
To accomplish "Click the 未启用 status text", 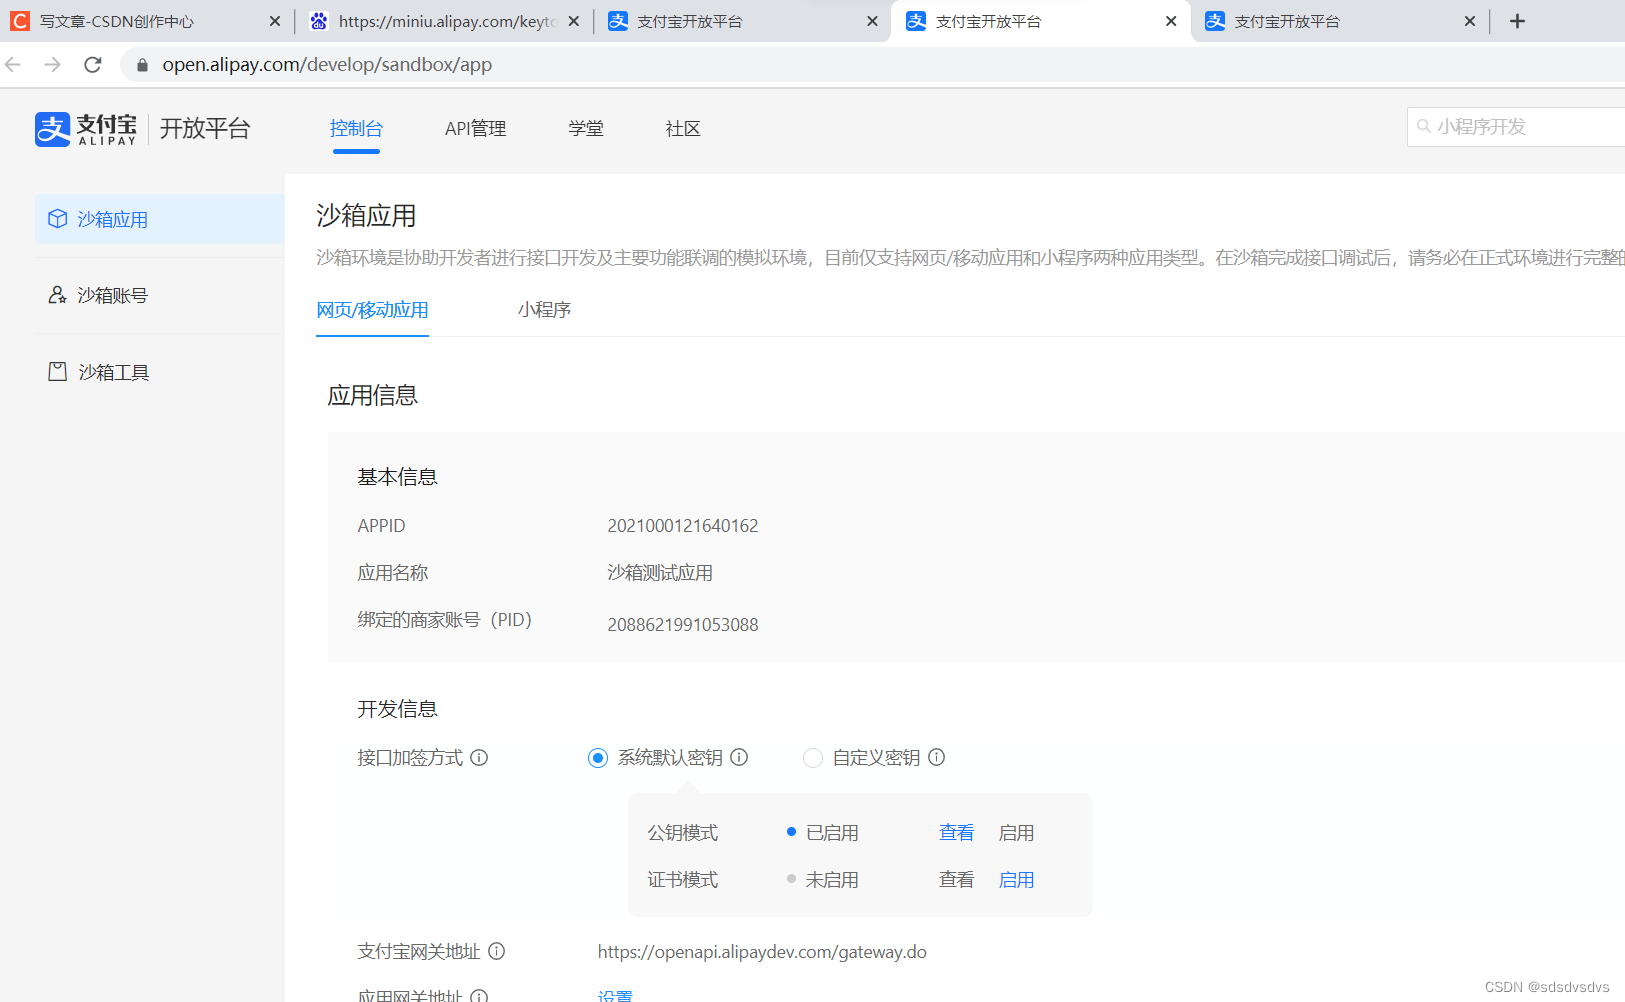I will click(832, 880).
